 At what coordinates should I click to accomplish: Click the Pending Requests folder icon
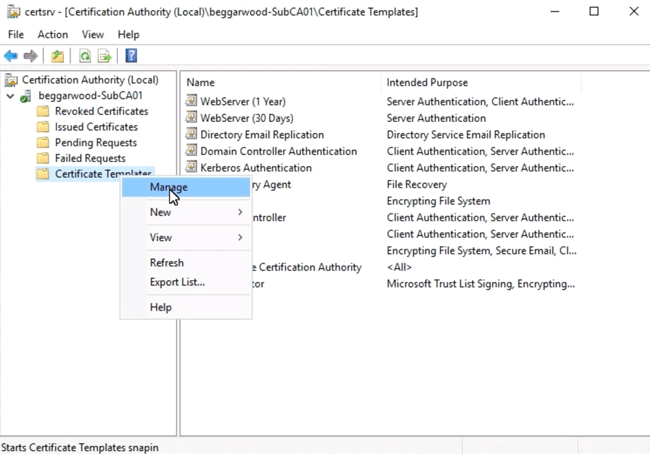pyautogui.click(x=43, y=143)
